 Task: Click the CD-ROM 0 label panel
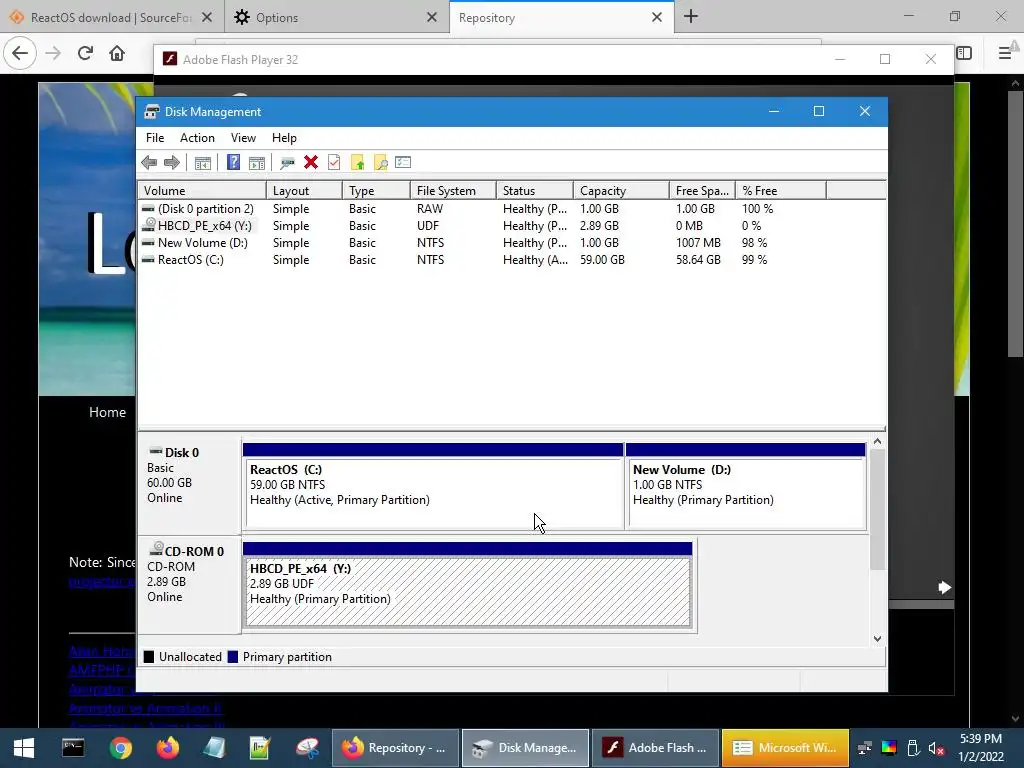tap(189, 584)
